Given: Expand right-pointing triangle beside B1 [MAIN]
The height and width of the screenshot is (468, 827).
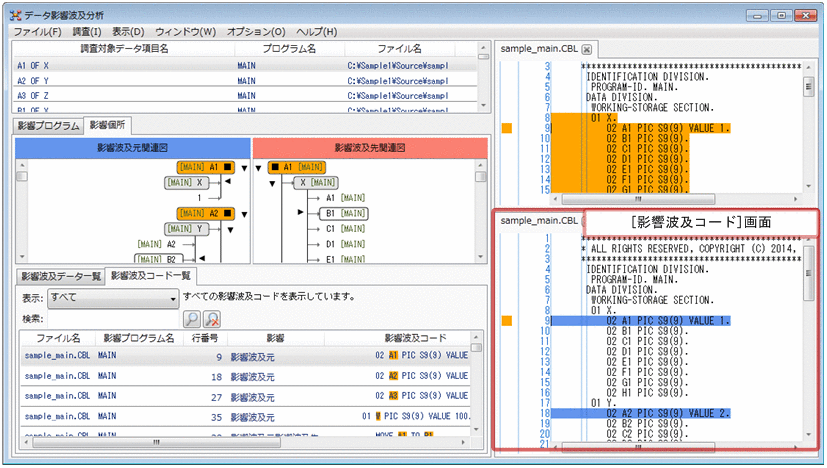Looking at the screenshot, I should pos(301,212).
